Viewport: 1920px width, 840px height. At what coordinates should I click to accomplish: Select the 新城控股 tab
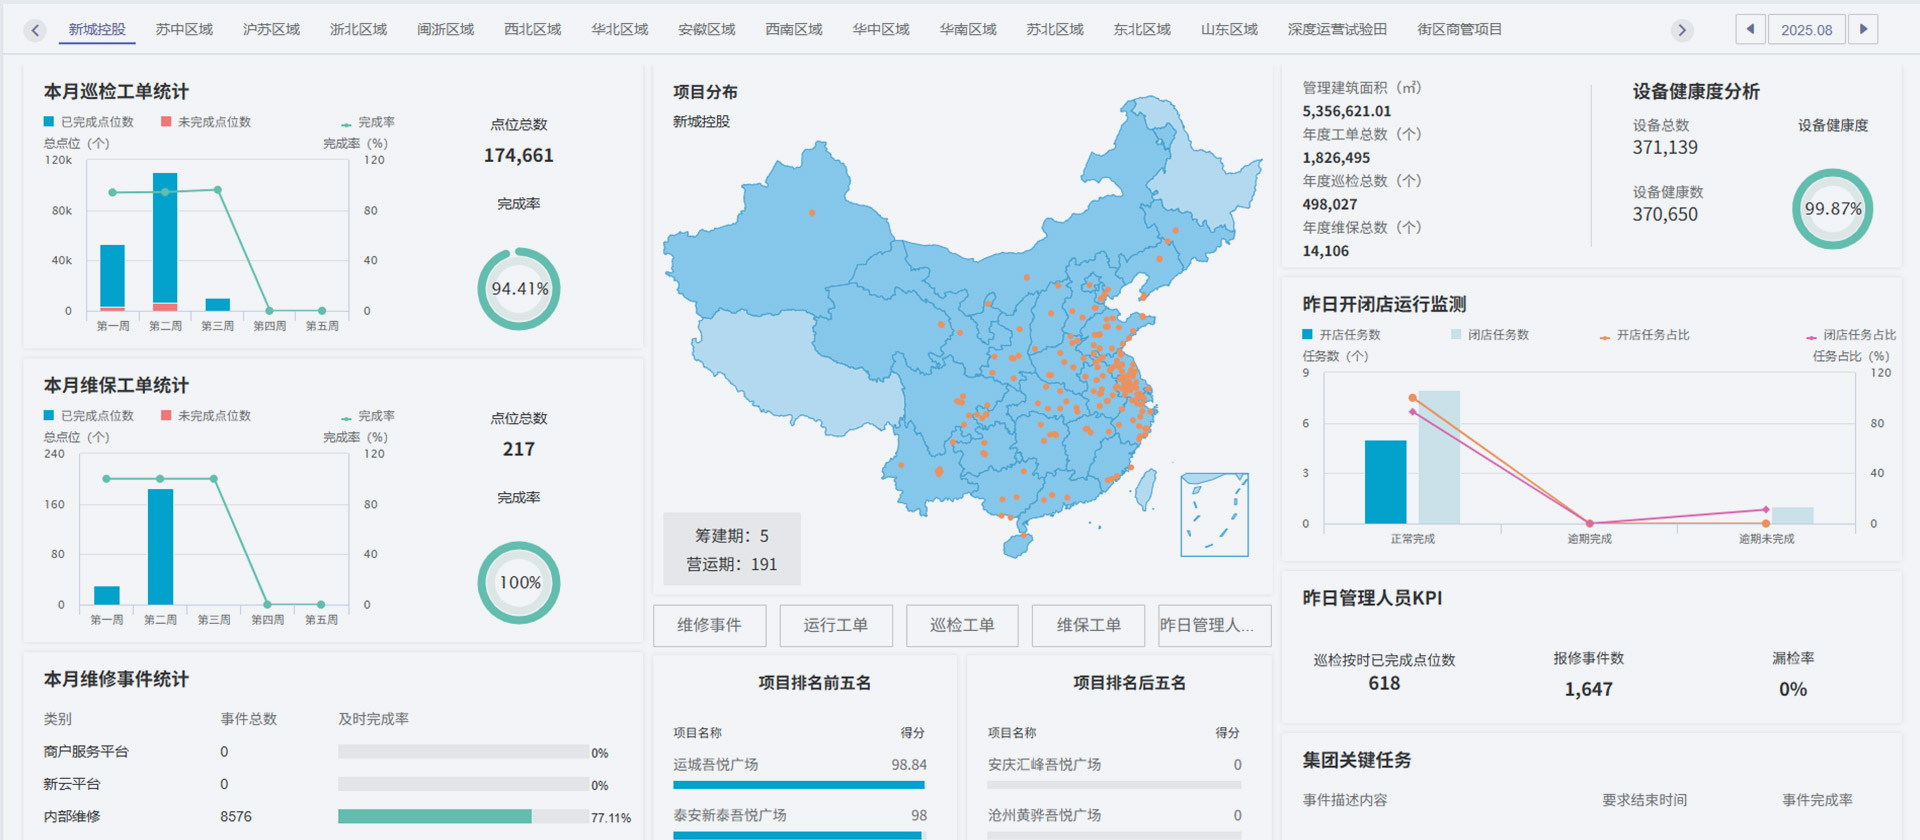(x=97, y=29)
